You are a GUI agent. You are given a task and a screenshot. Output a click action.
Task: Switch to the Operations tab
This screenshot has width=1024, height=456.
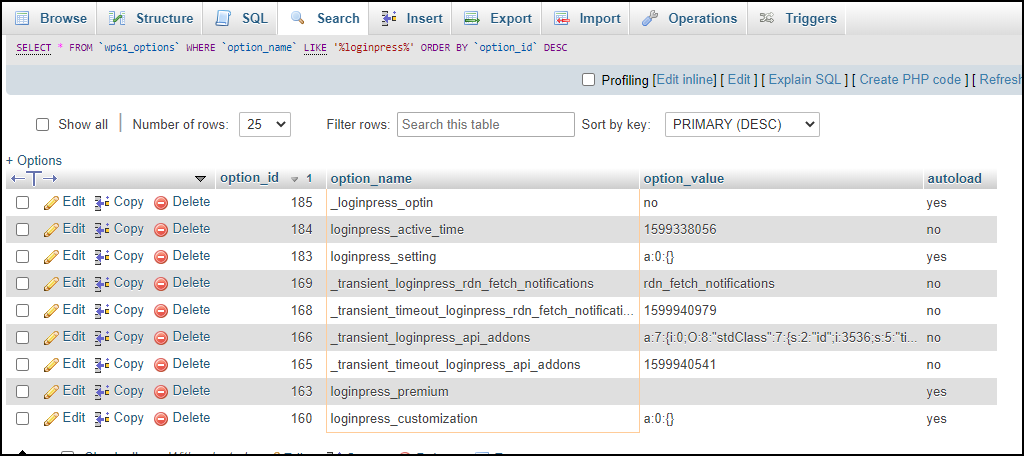(x=688, y=18)
